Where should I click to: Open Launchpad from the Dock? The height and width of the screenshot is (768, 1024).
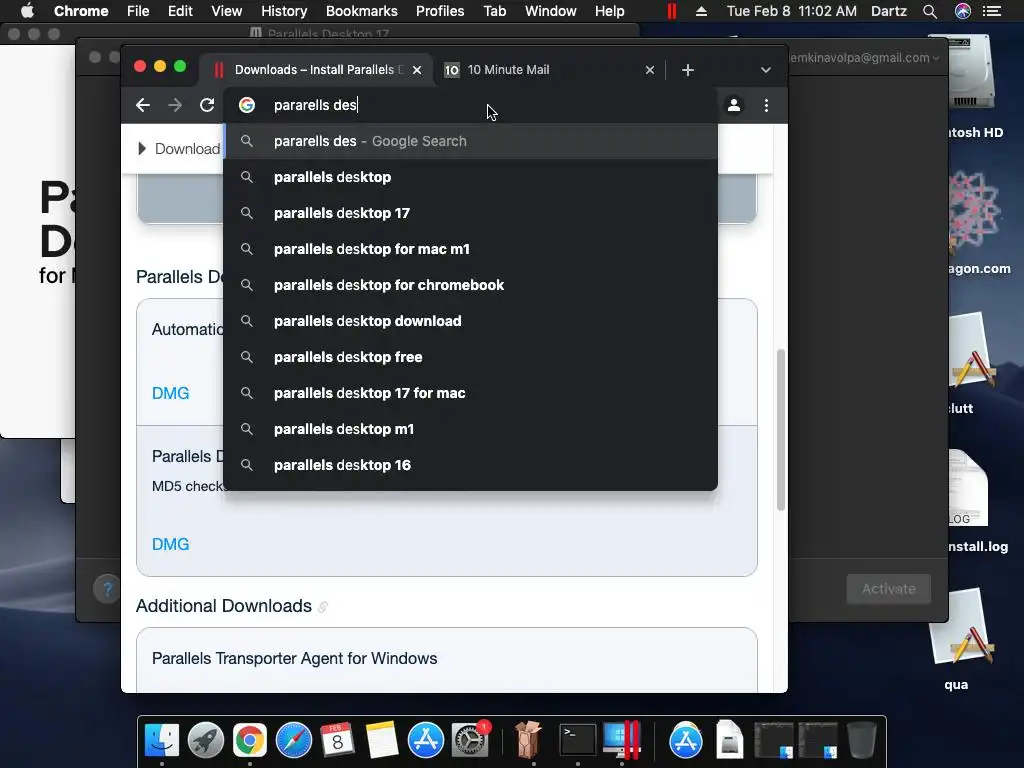206,740
